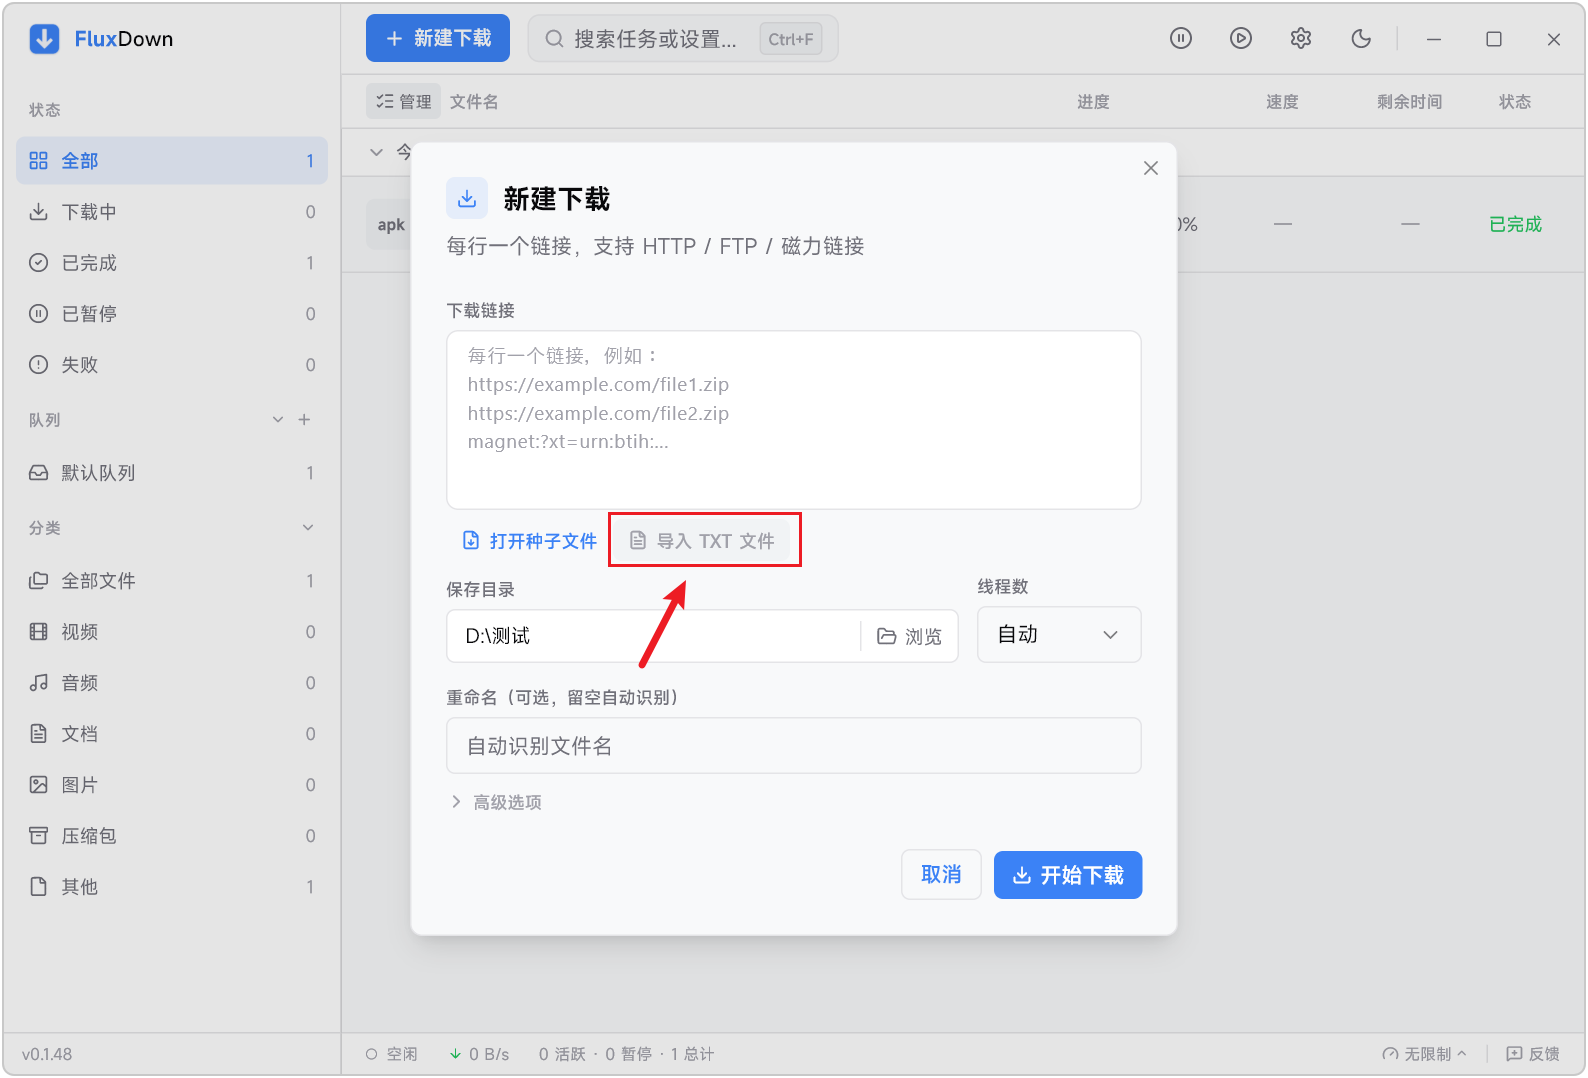Click the resume all tasks icon
The width and height of the screenshot is (1588, 1078).
[1241, 39]
